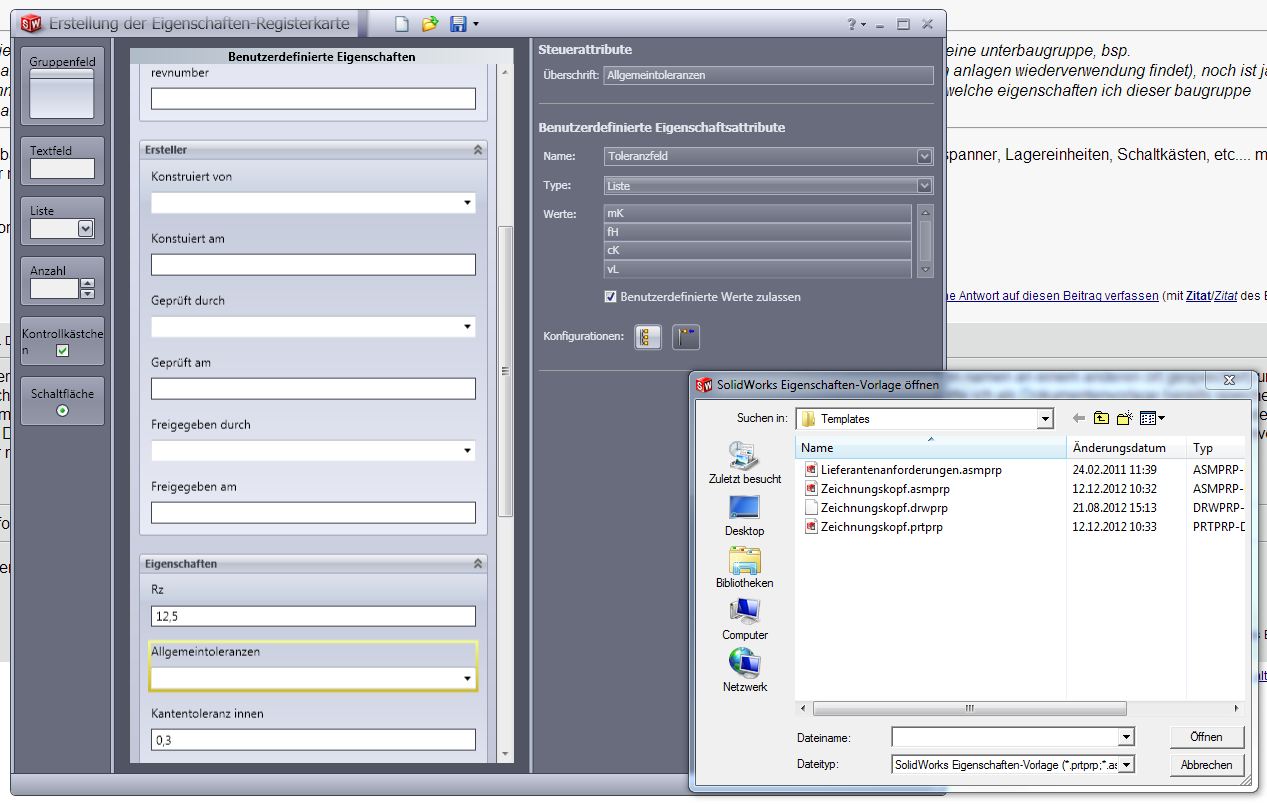
Task: Go back using arrow in file dialog
Action: coord(1078,418)
